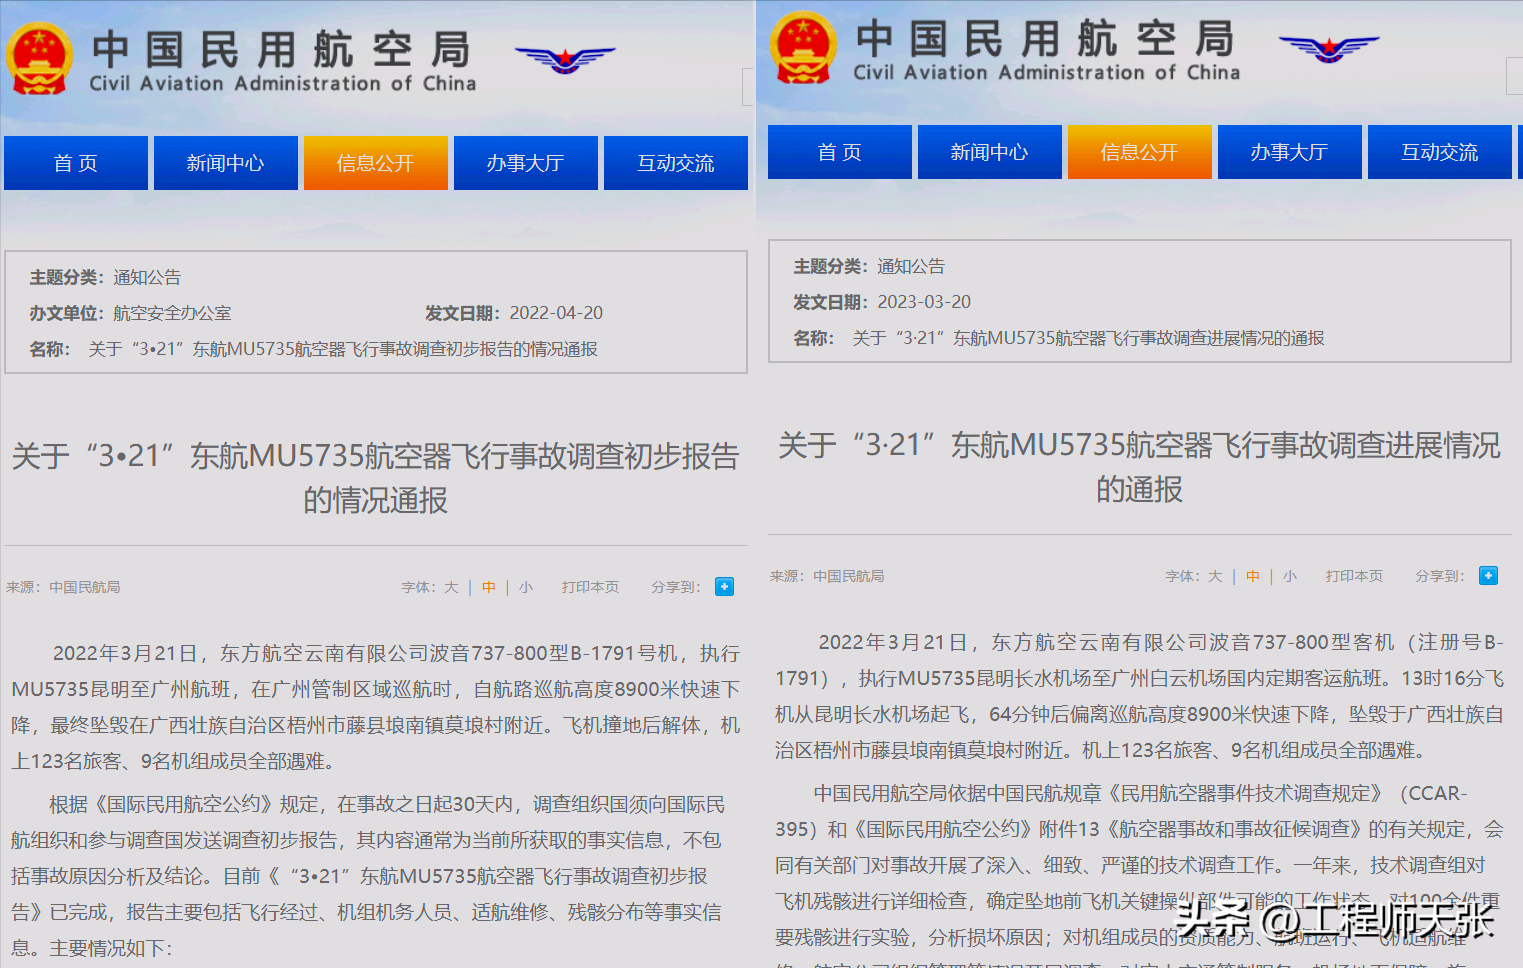Click the 名称 line ending 进展情况的通报 in the info box

pos(1059,339)
